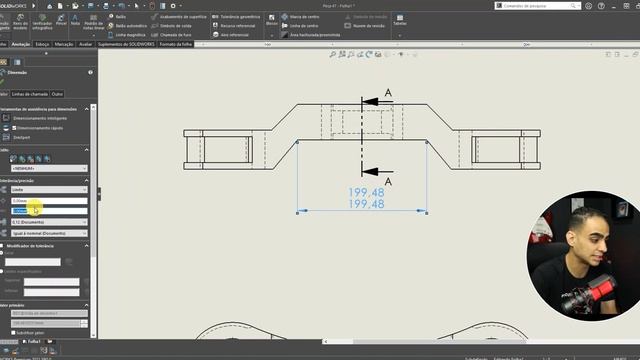Viewport: 640px width, 360px height.
Task: Click the New document icon
Action: 60,6
